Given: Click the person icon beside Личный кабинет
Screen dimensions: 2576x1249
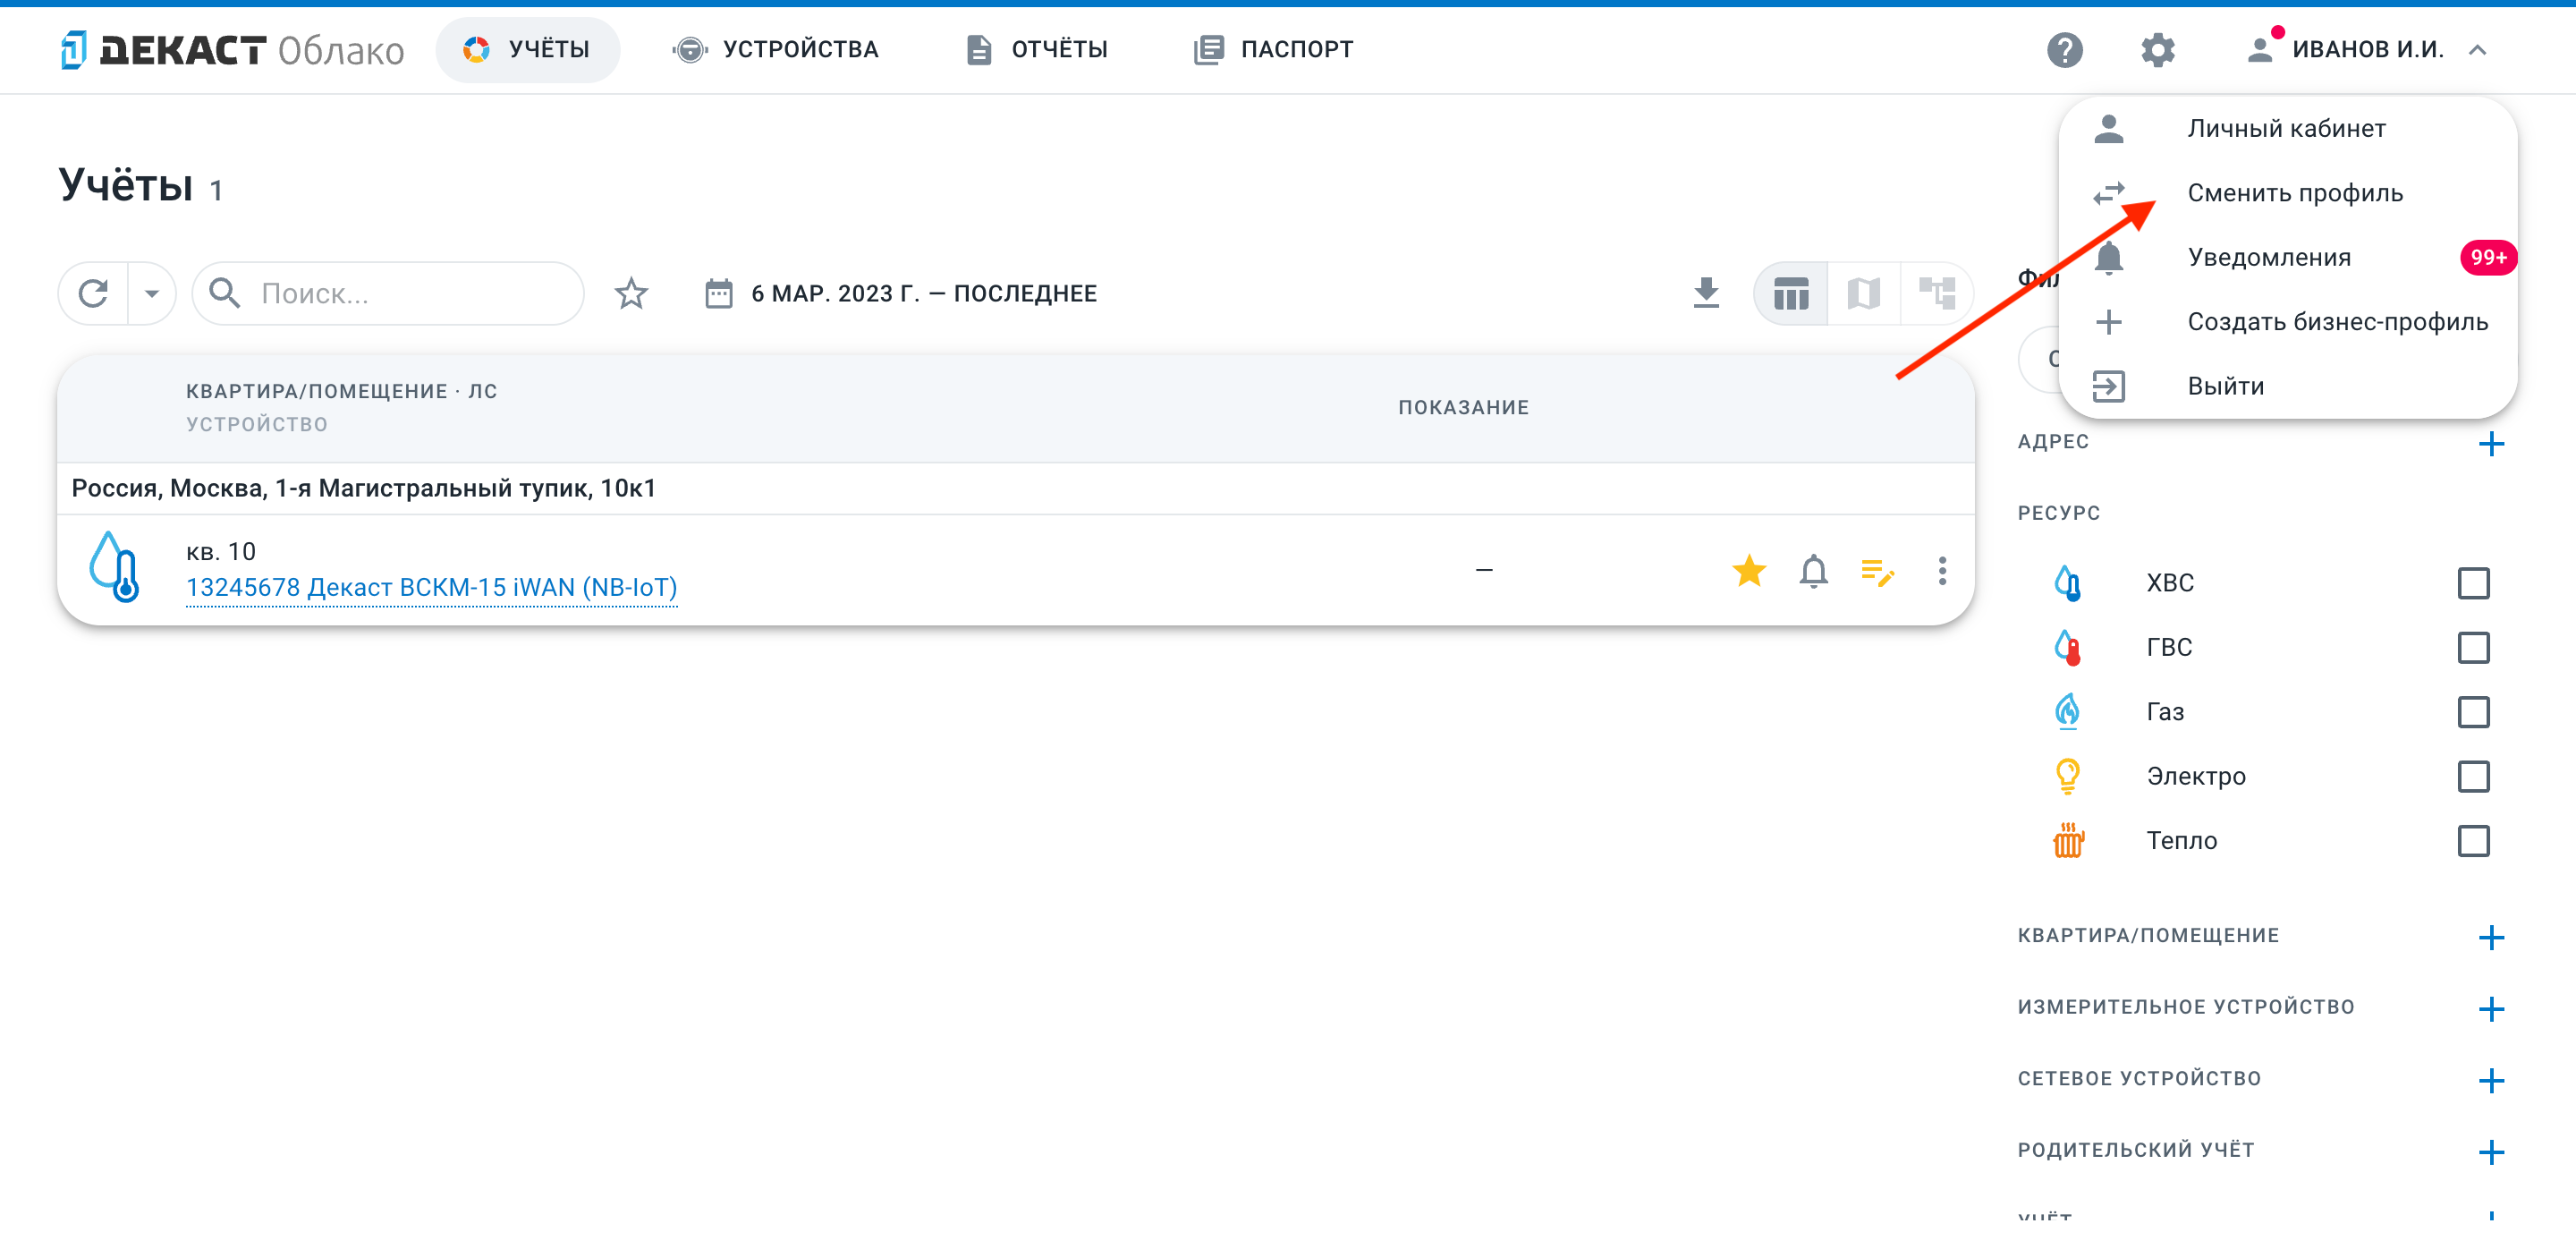Looking at the screenshot, I should [x=2108, y=128].
